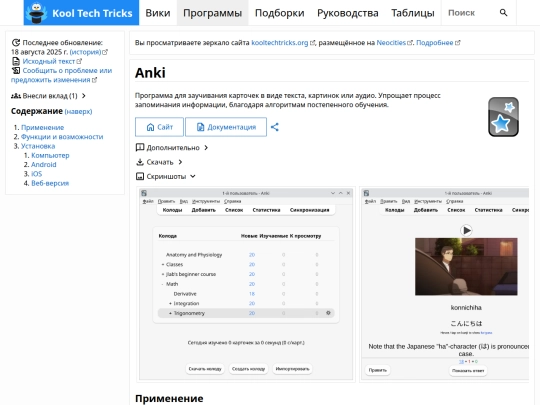This screenshot has width=540, height=405.
Task: Jump to Установка in the contents
Action: click(38, 146)
